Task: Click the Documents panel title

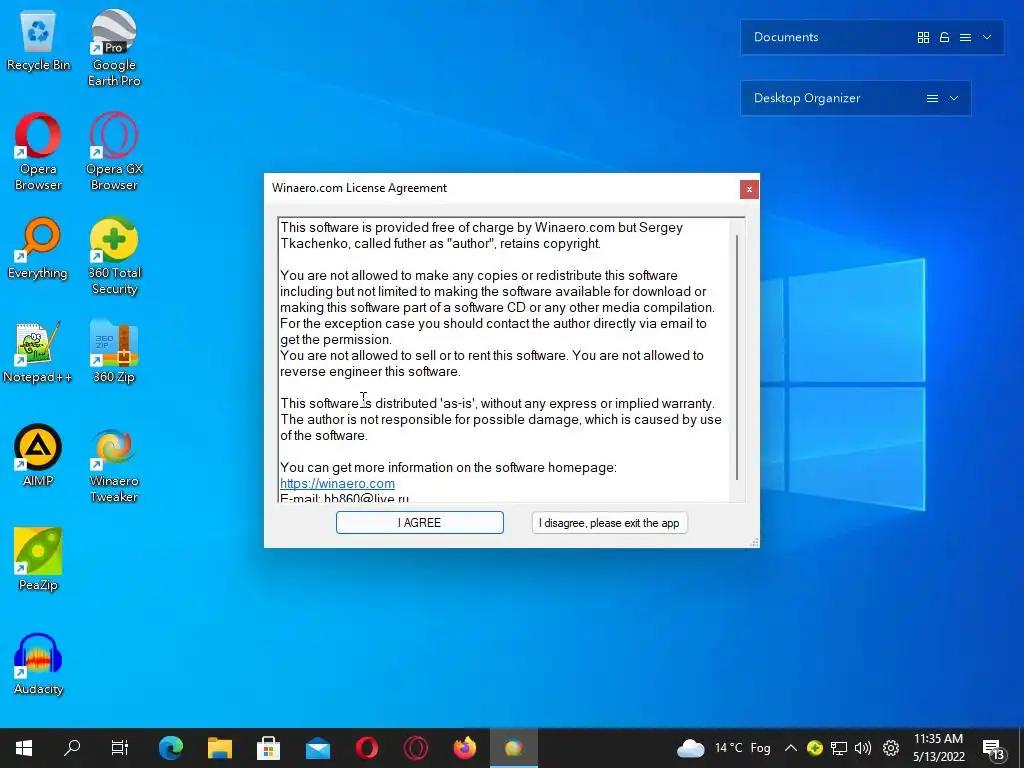Action: [x=786, y=37]
